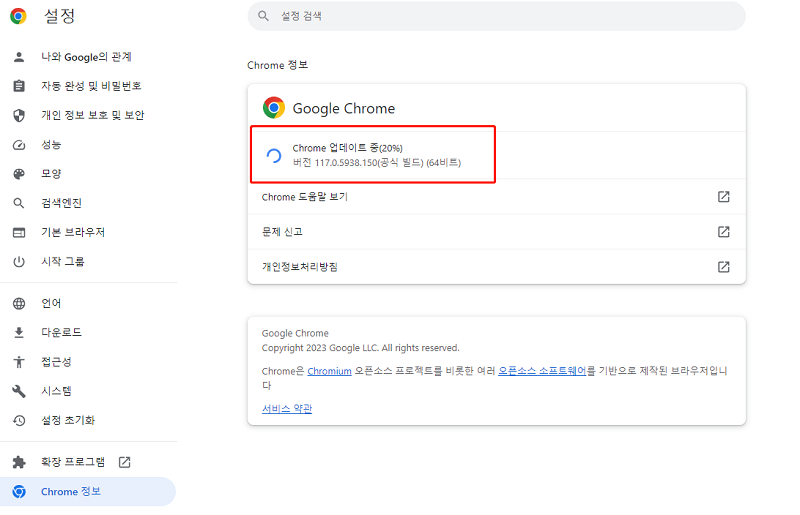
Task: Select 설정 초기화 in the sidebar
Action: (x=68, y=420)
